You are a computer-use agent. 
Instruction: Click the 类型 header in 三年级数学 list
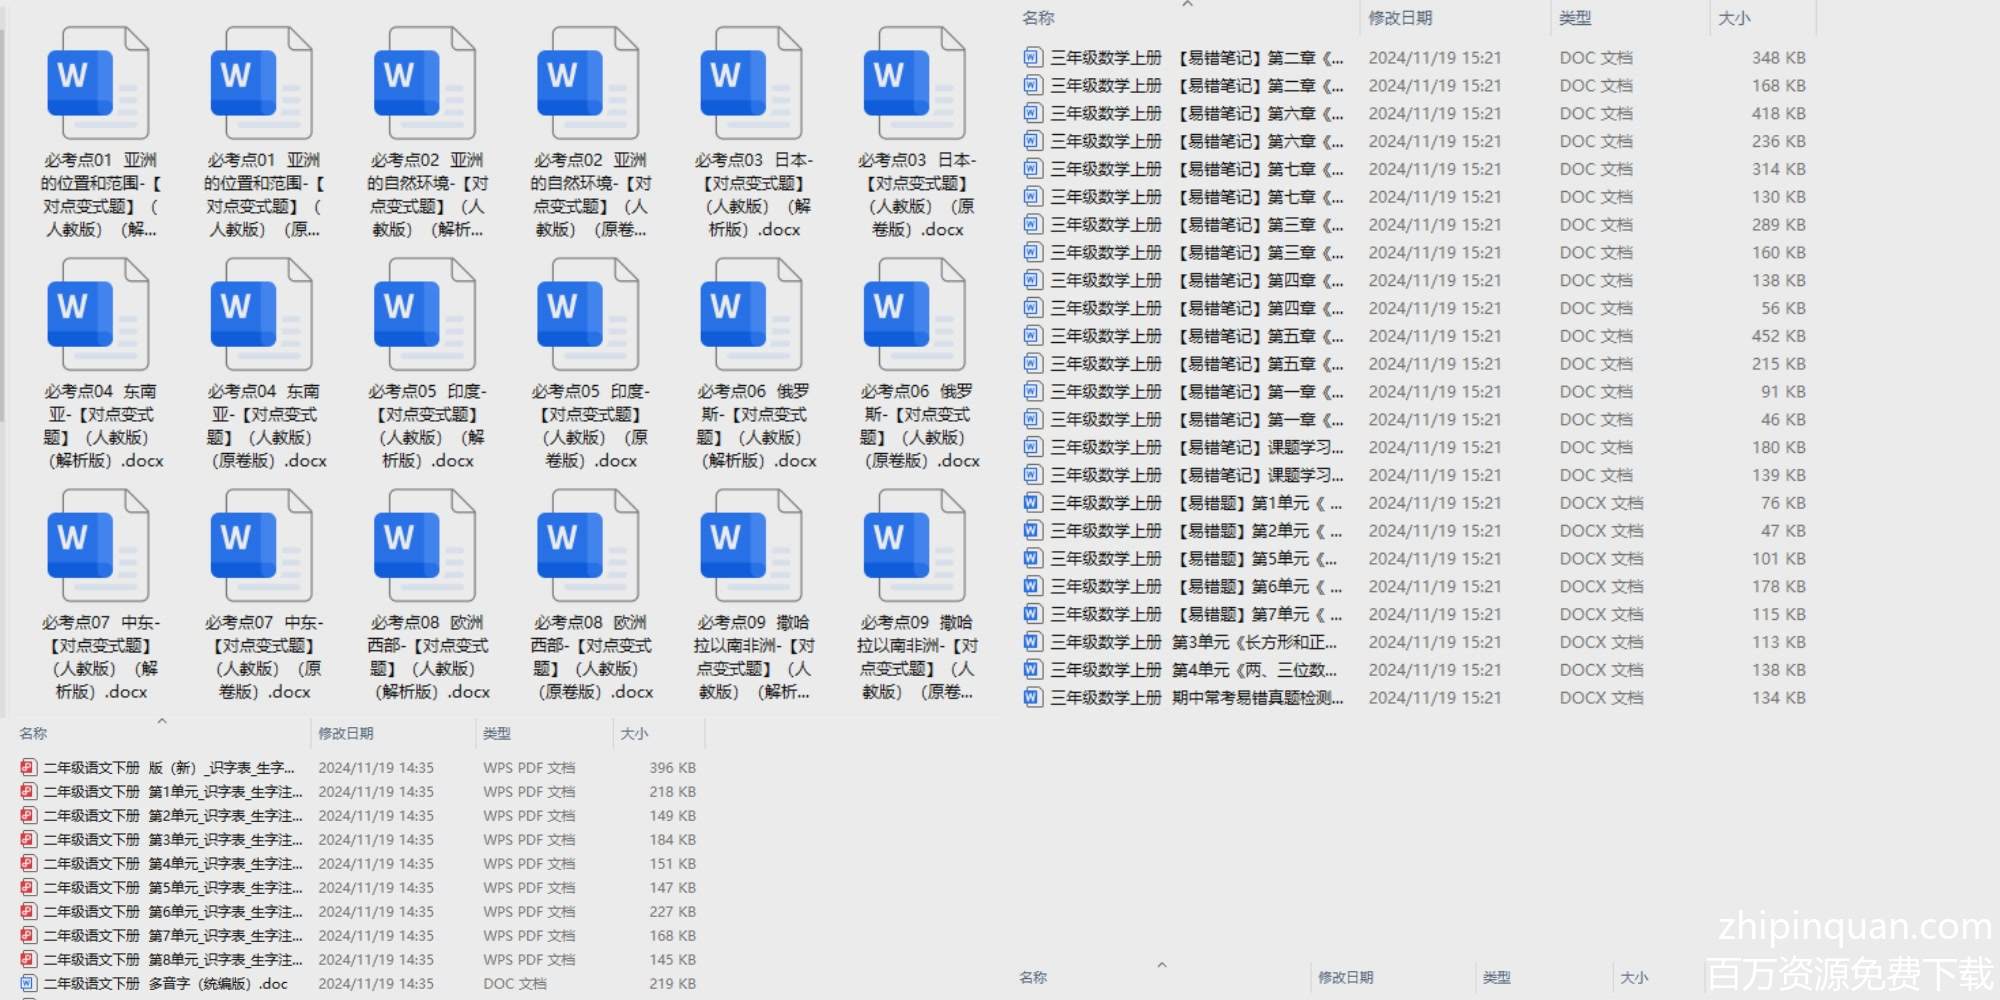click(1575, 18)
